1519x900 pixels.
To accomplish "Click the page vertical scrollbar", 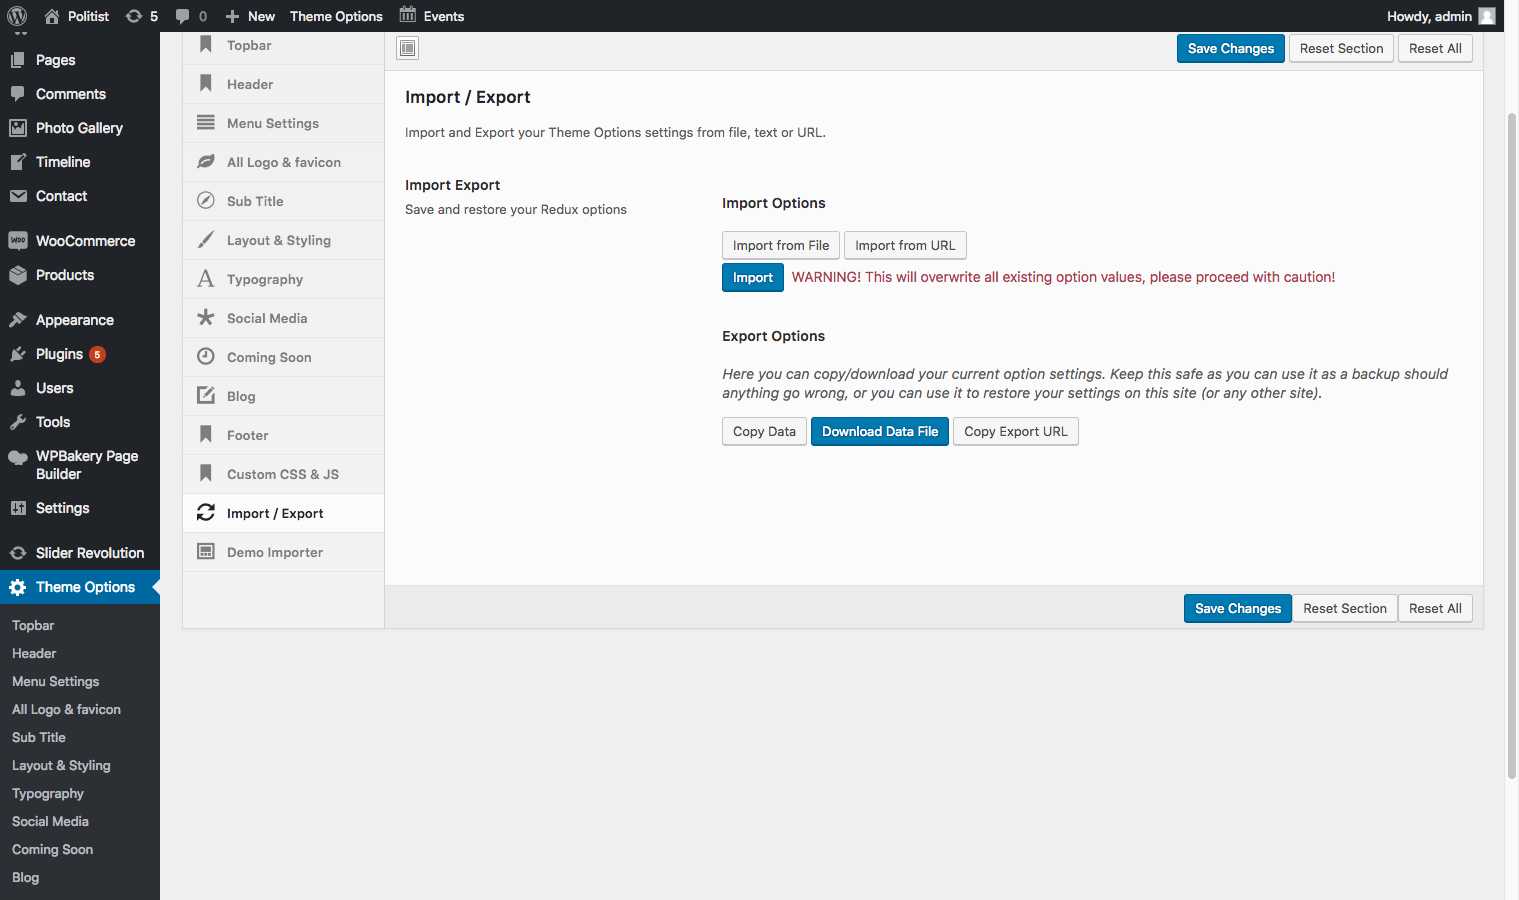I will 1512,445.
